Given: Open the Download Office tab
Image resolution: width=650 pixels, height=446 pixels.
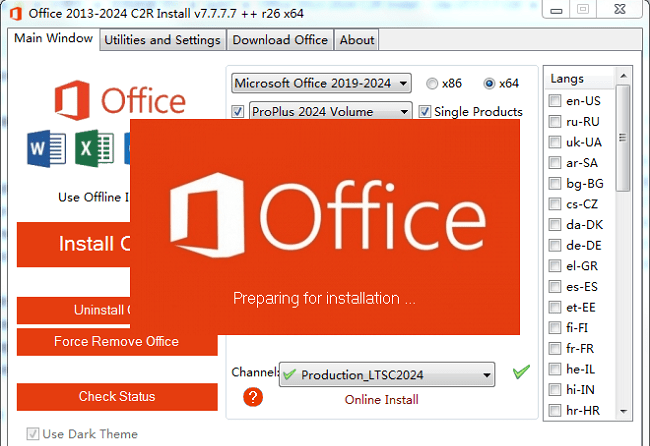Looking at the screenshot, I should point(280,40).
